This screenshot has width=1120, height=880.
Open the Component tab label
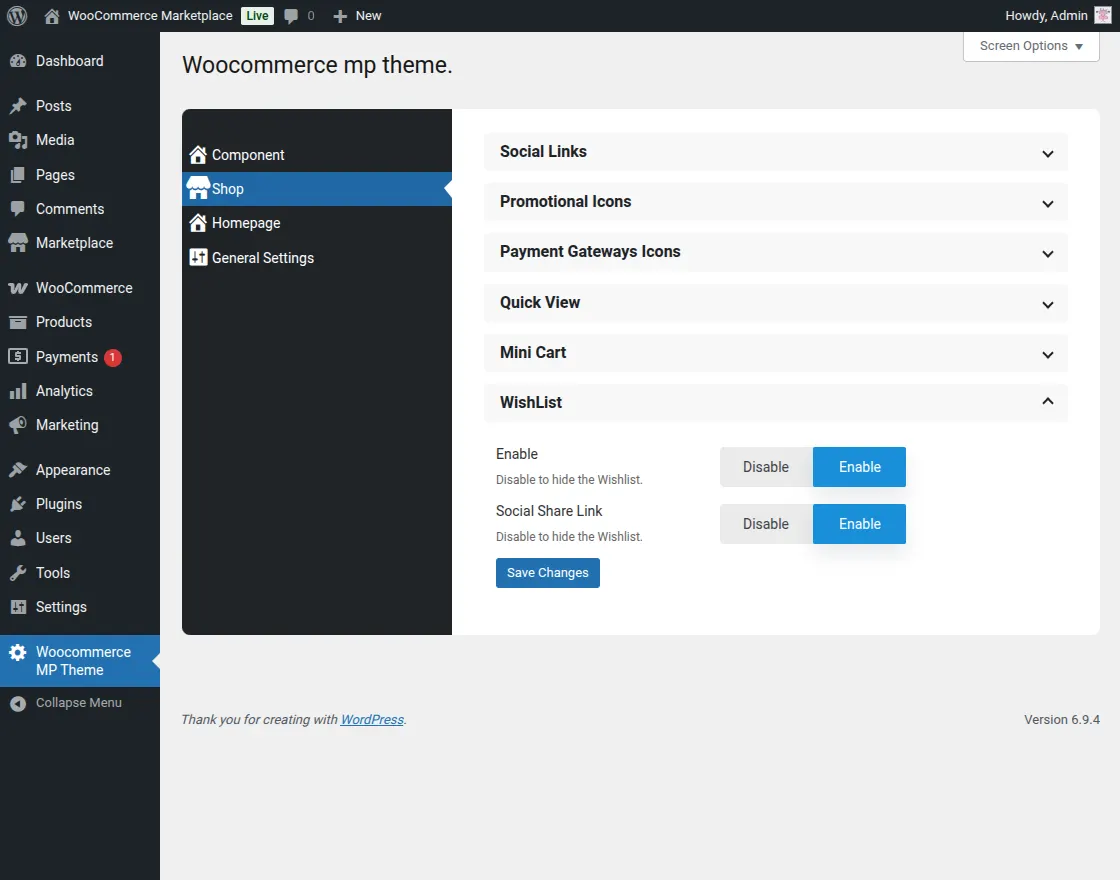[248, 155]
